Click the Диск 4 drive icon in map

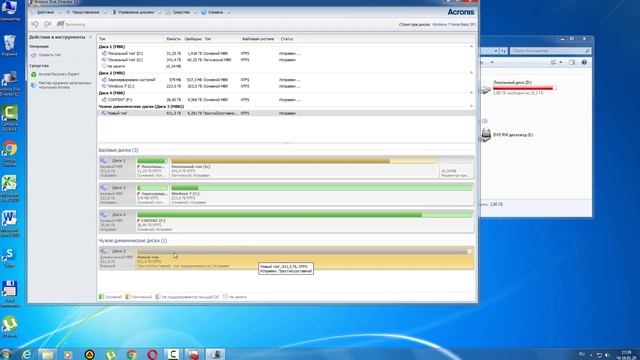click(105, 215)
